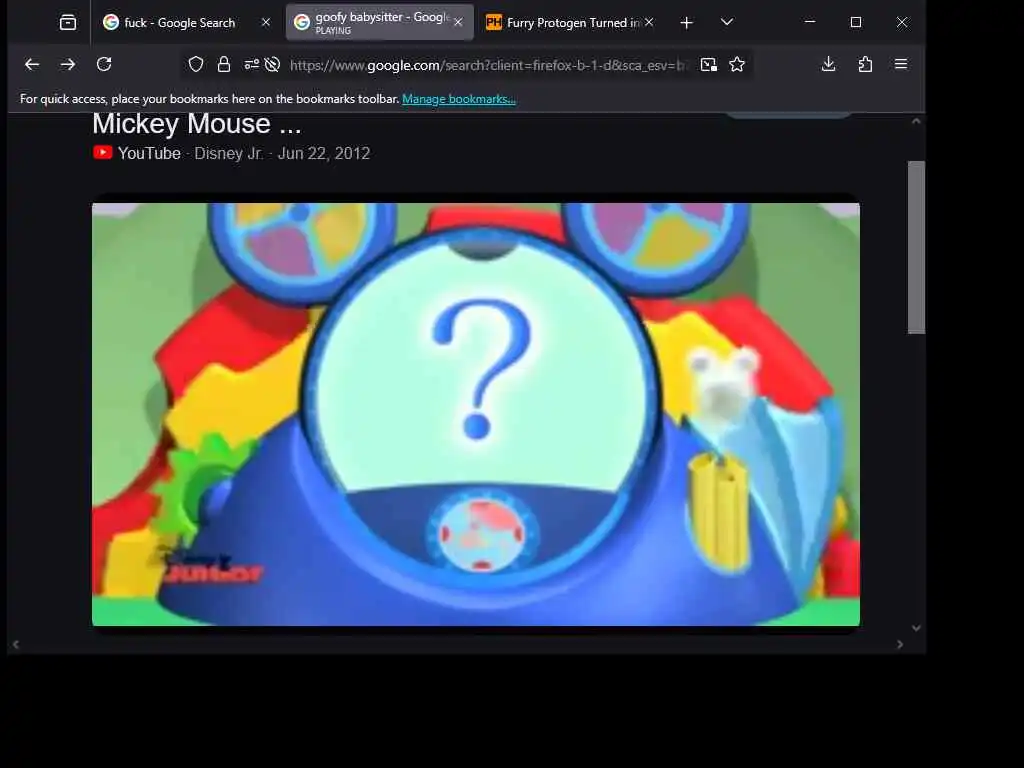Close the 'goofy babysitter' tab
The height and width of the screenshot is (768, 1024).
coord(458,22)
